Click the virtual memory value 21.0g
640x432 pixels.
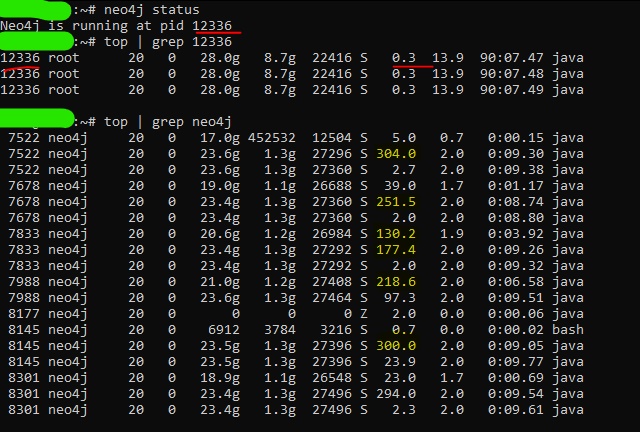click(220, 282)
